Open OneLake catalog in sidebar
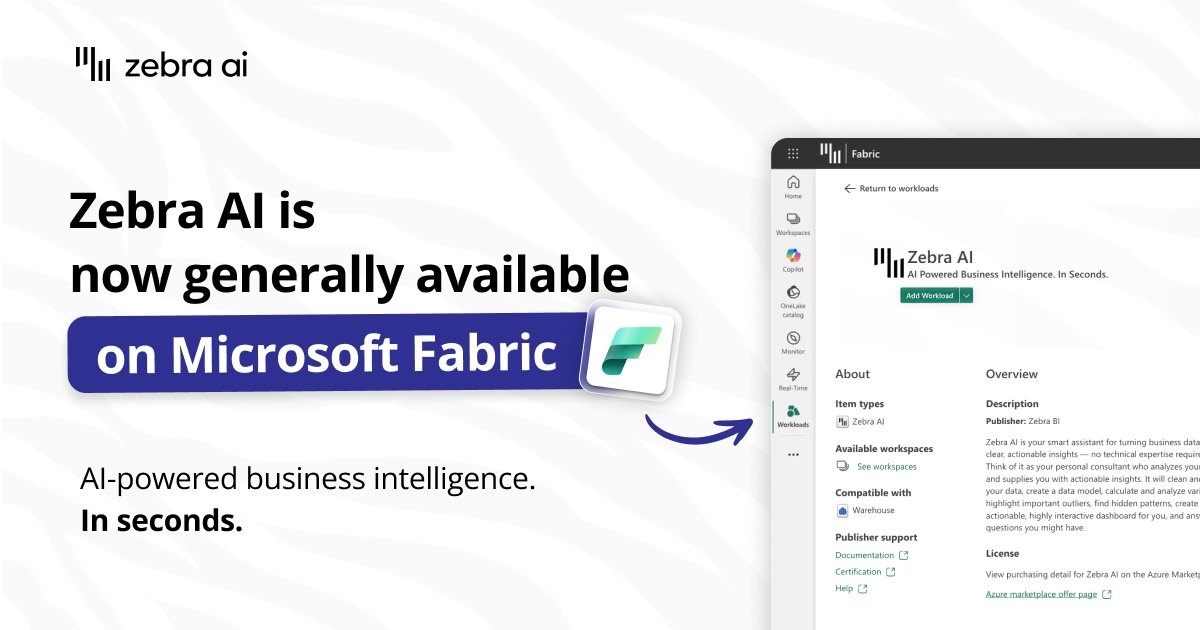1200x630 pixels. pyautogui.click(x=793, y=301)
